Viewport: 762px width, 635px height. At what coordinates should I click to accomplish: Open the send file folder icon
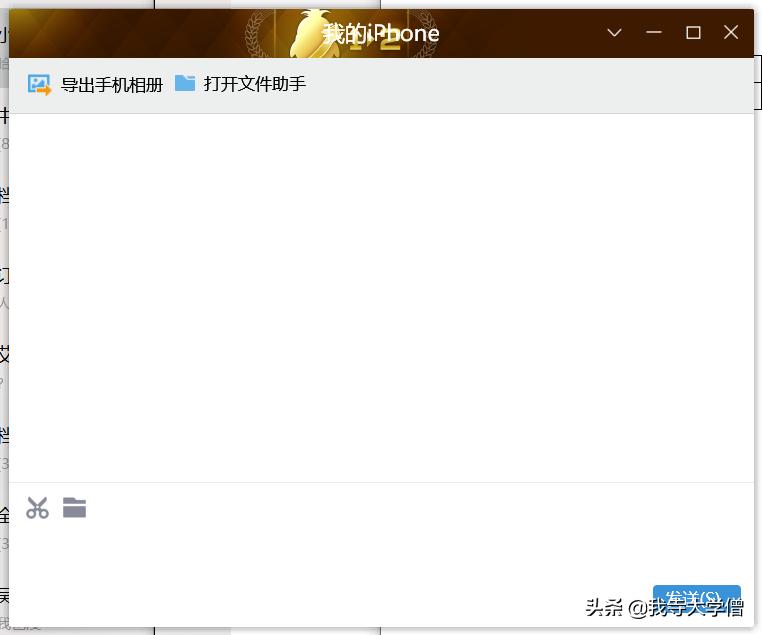tap(74, 508)
